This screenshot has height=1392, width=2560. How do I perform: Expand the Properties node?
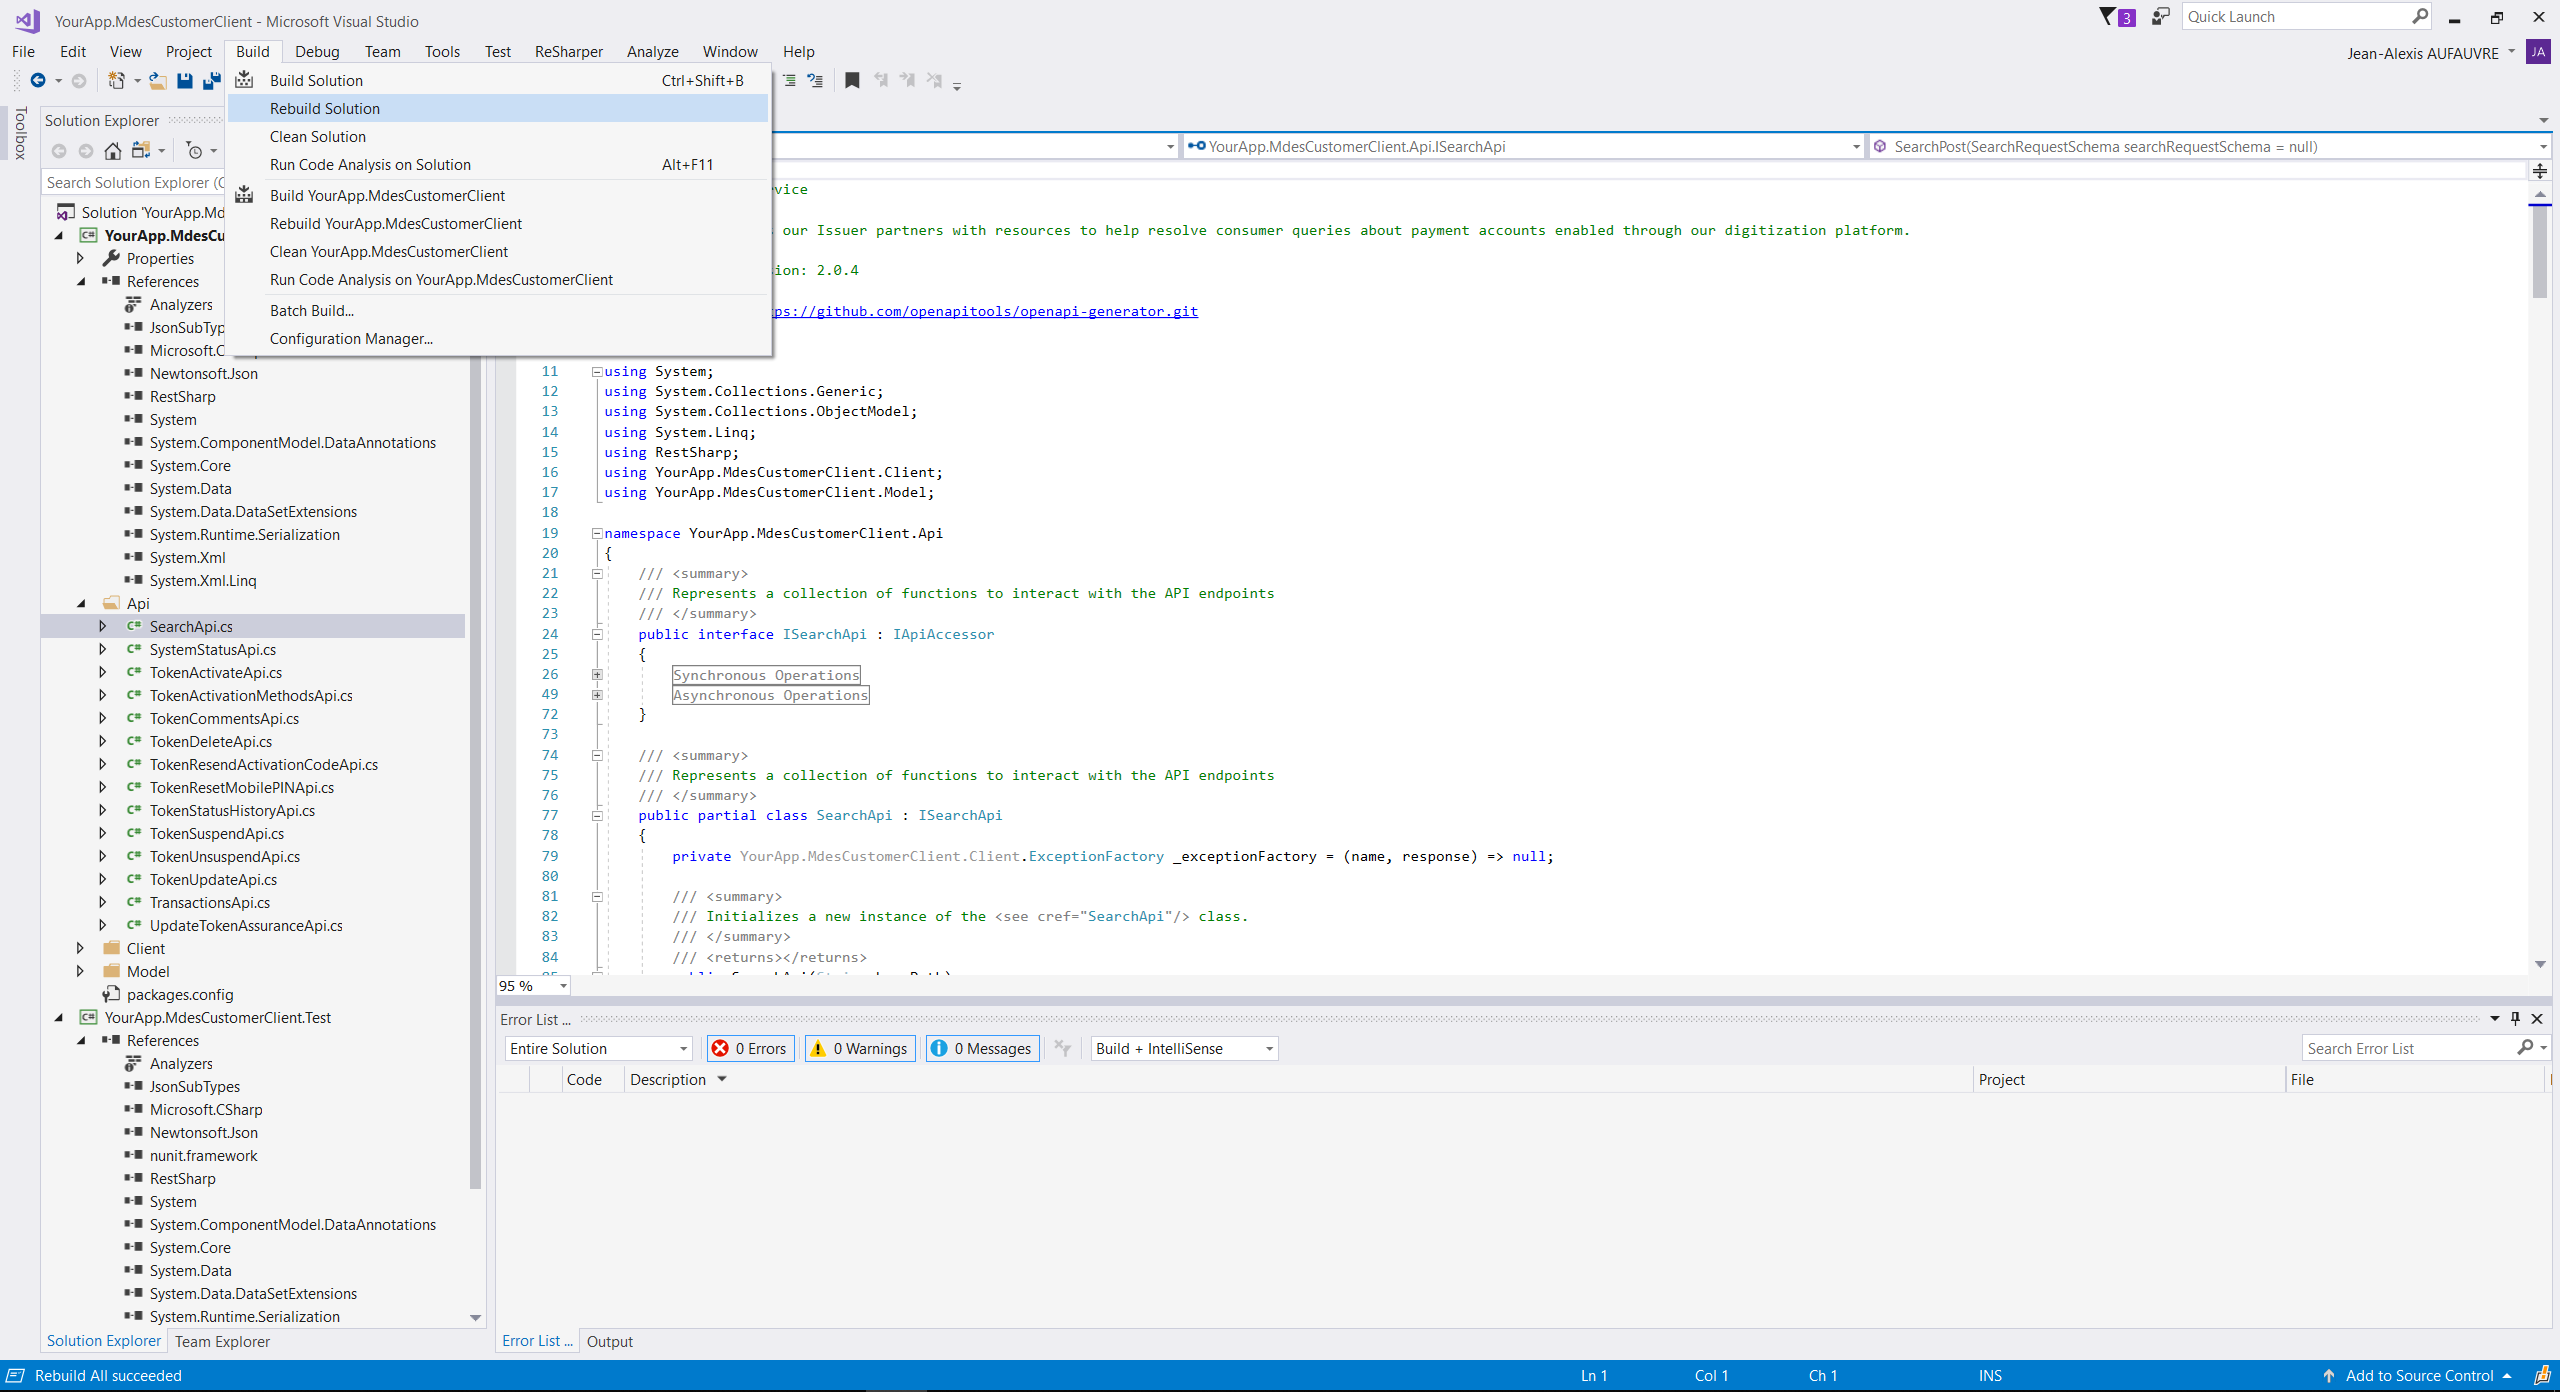[x=80, y=258]
